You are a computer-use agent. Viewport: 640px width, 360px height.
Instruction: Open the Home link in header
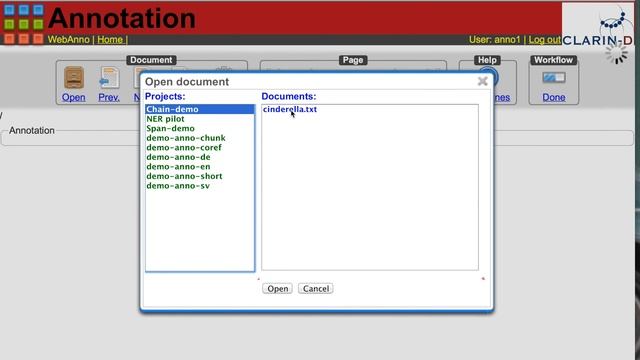coord(110,40)
